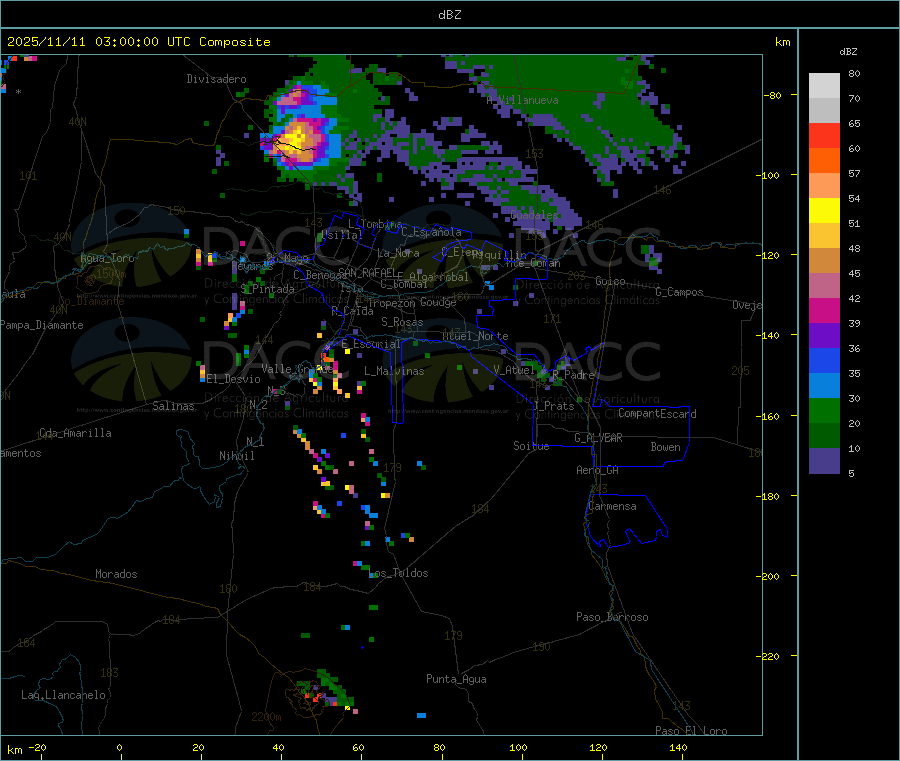Image resolution: width=900 pixels, height=761 pixels.
Task: Click the 'Cuadales' map label
Action: (x=534, y=215)
